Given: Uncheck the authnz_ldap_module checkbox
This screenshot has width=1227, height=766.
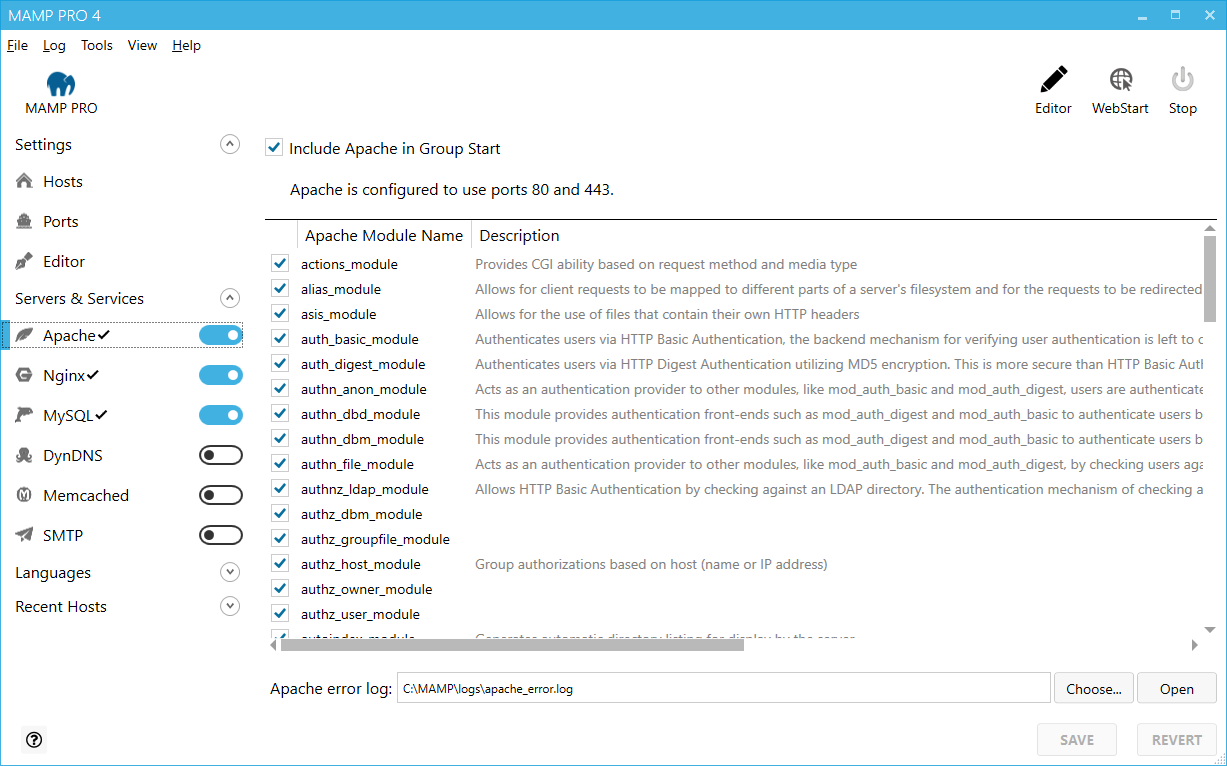Looking at the screenshot, I should pos(280,489).
